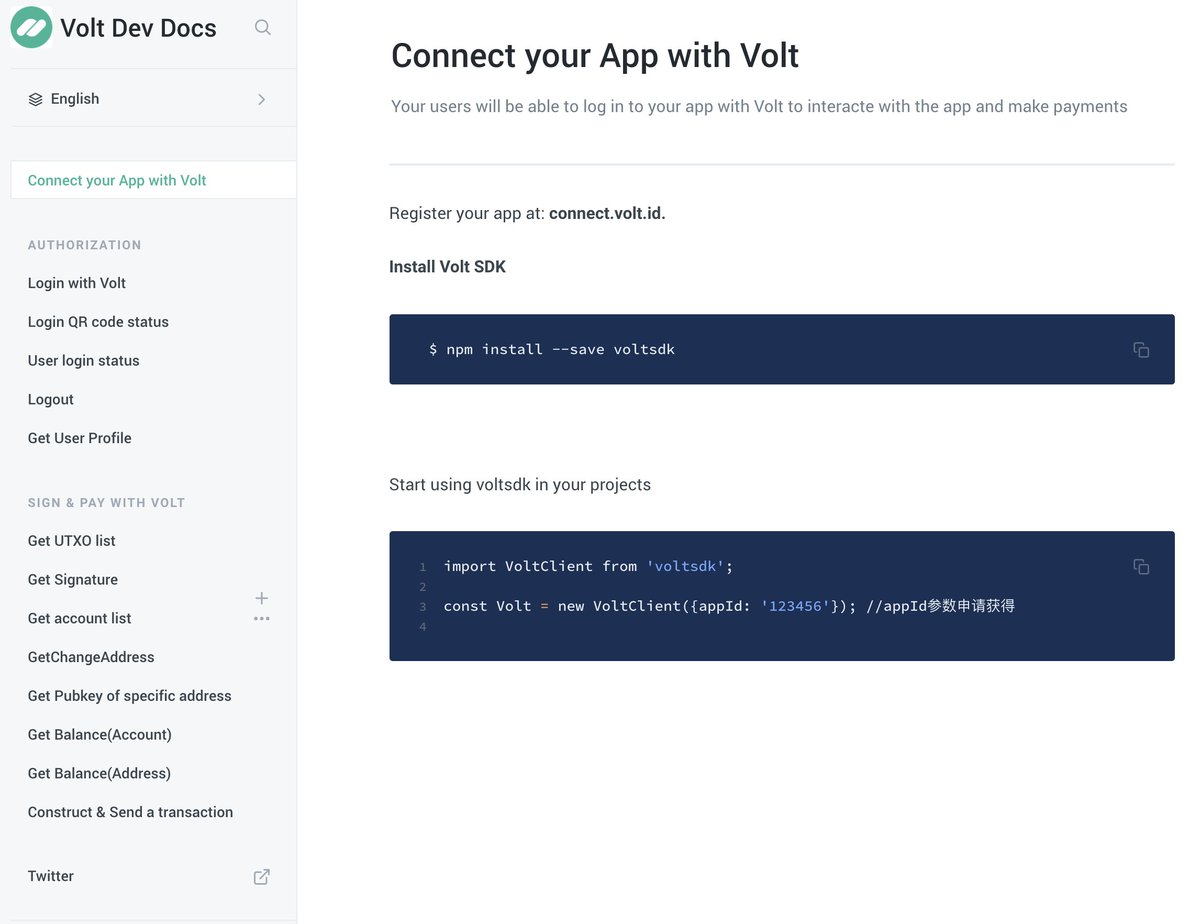
Task: Open Get Pubkey of specific address
Action: click(130, 696)
